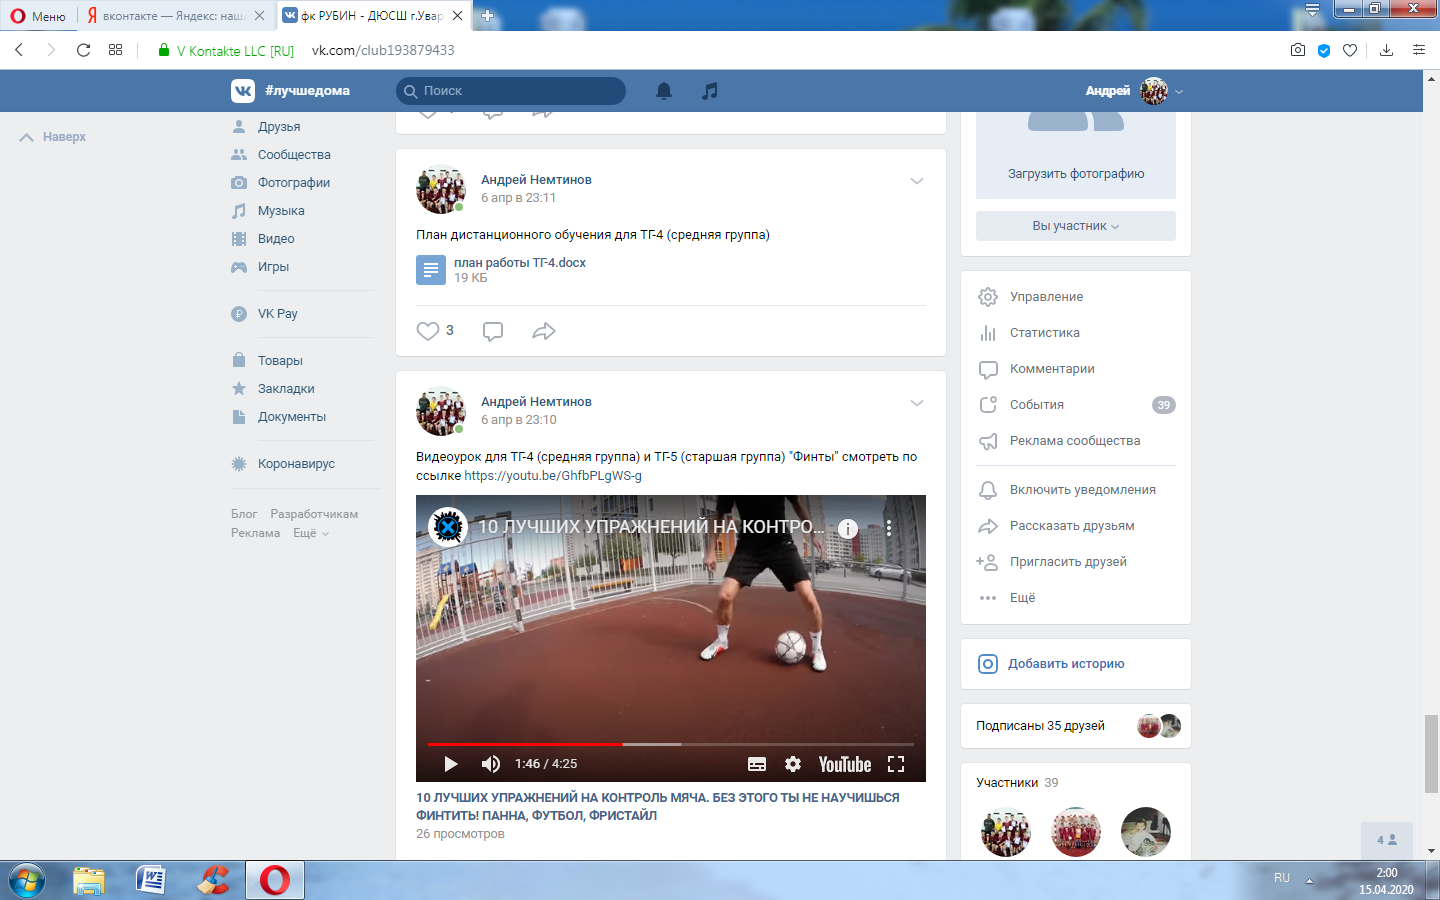Toggle subtitles on the YouTube player
Viewport: 1440px width, 900px height.
click(x=757, y=764)
